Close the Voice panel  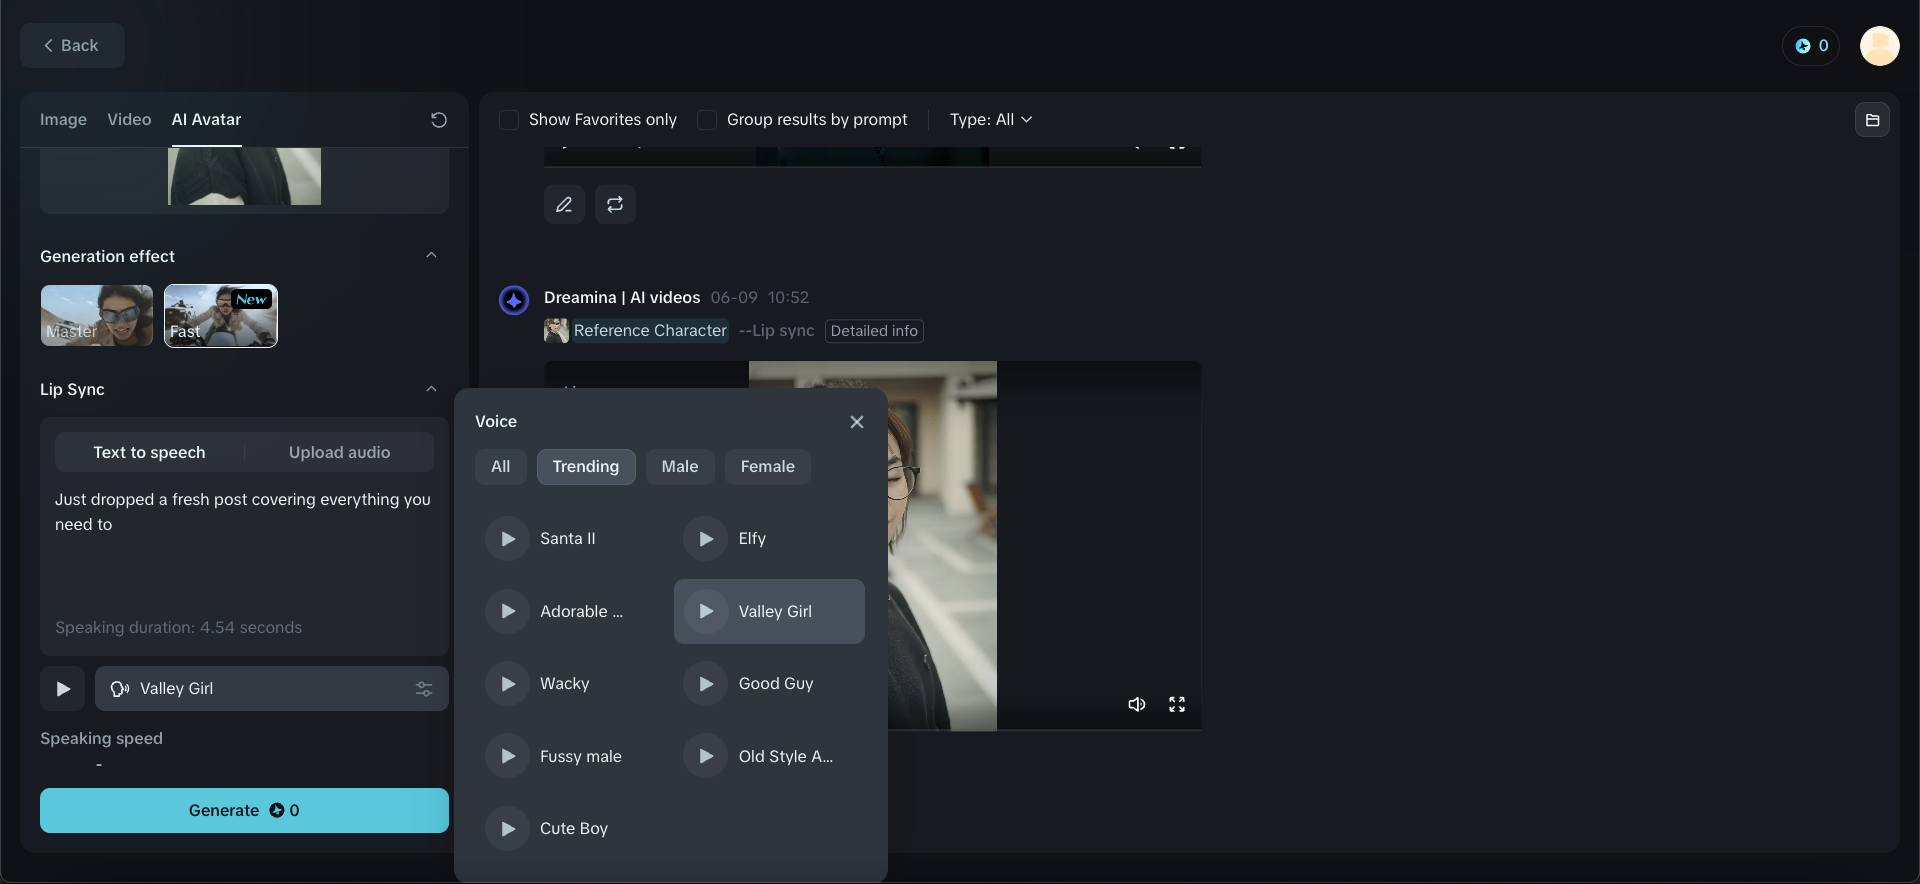point(857,422)
